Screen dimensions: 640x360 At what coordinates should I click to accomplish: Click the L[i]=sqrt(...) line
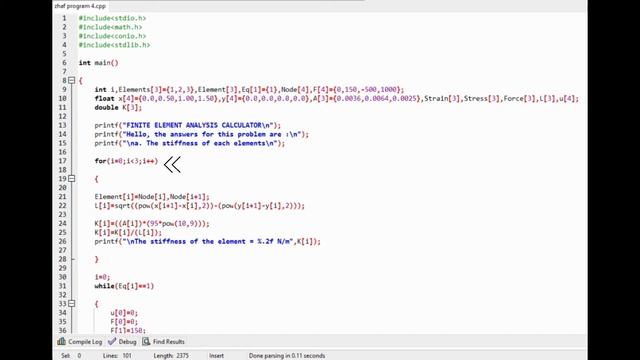pos(200,206)
